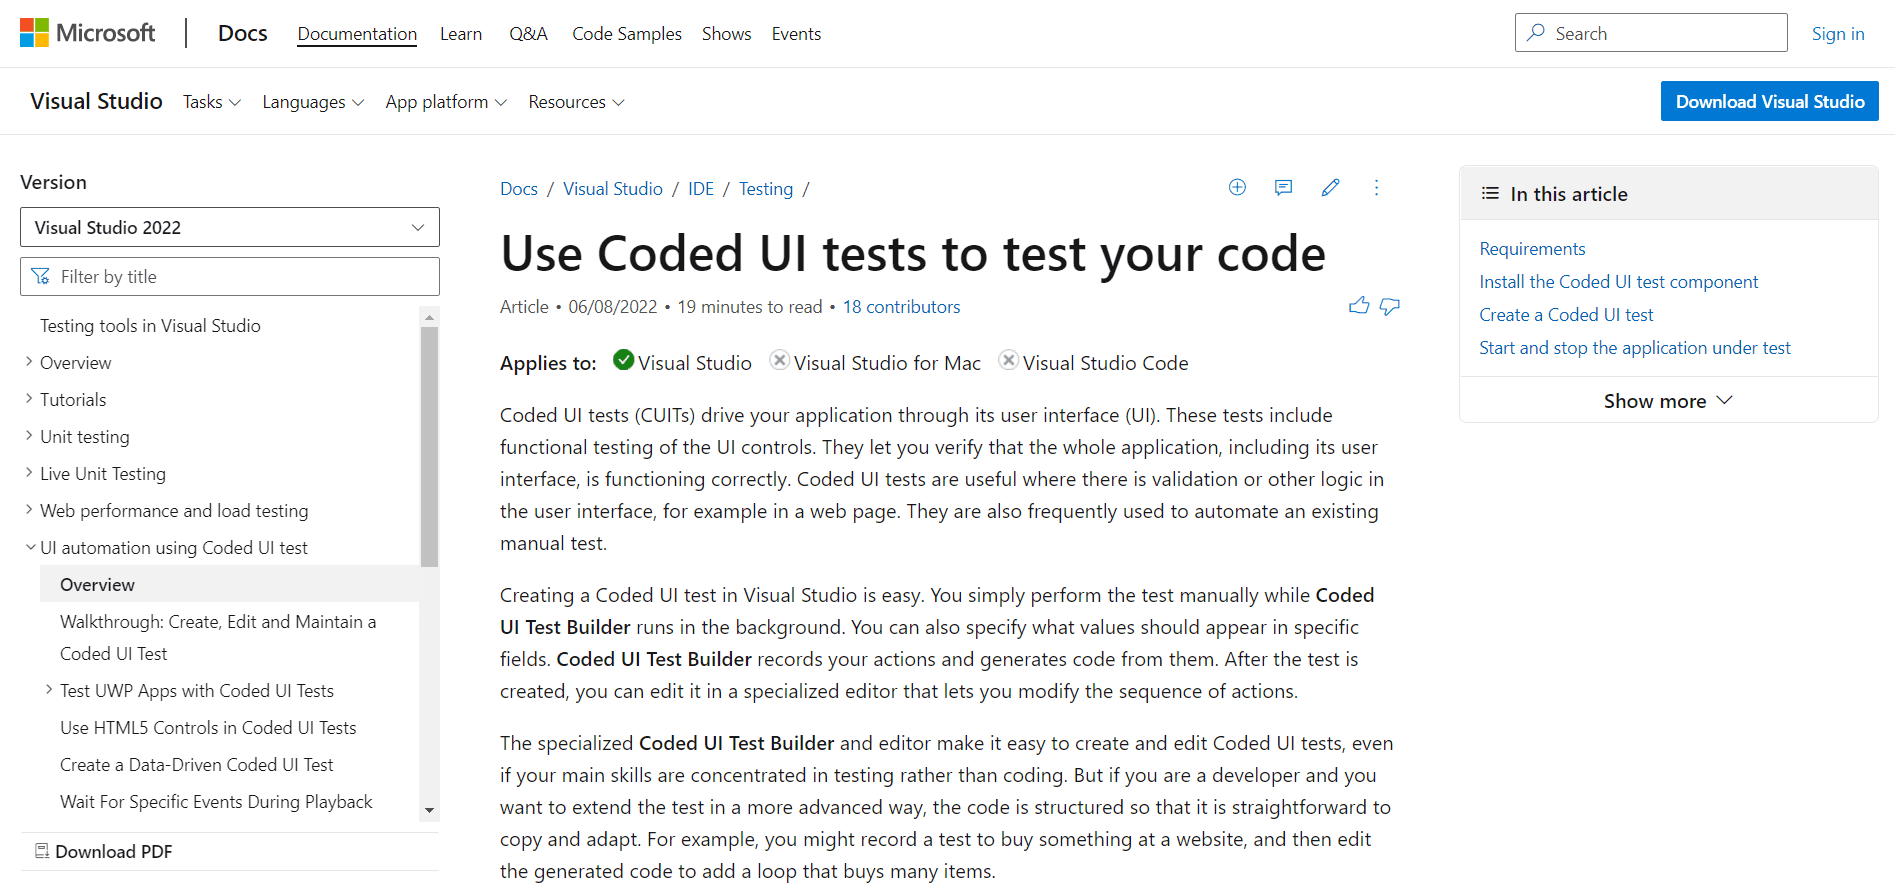Open the Requirements link in article outline
1895x894 pixels.
coord(1532,248)
